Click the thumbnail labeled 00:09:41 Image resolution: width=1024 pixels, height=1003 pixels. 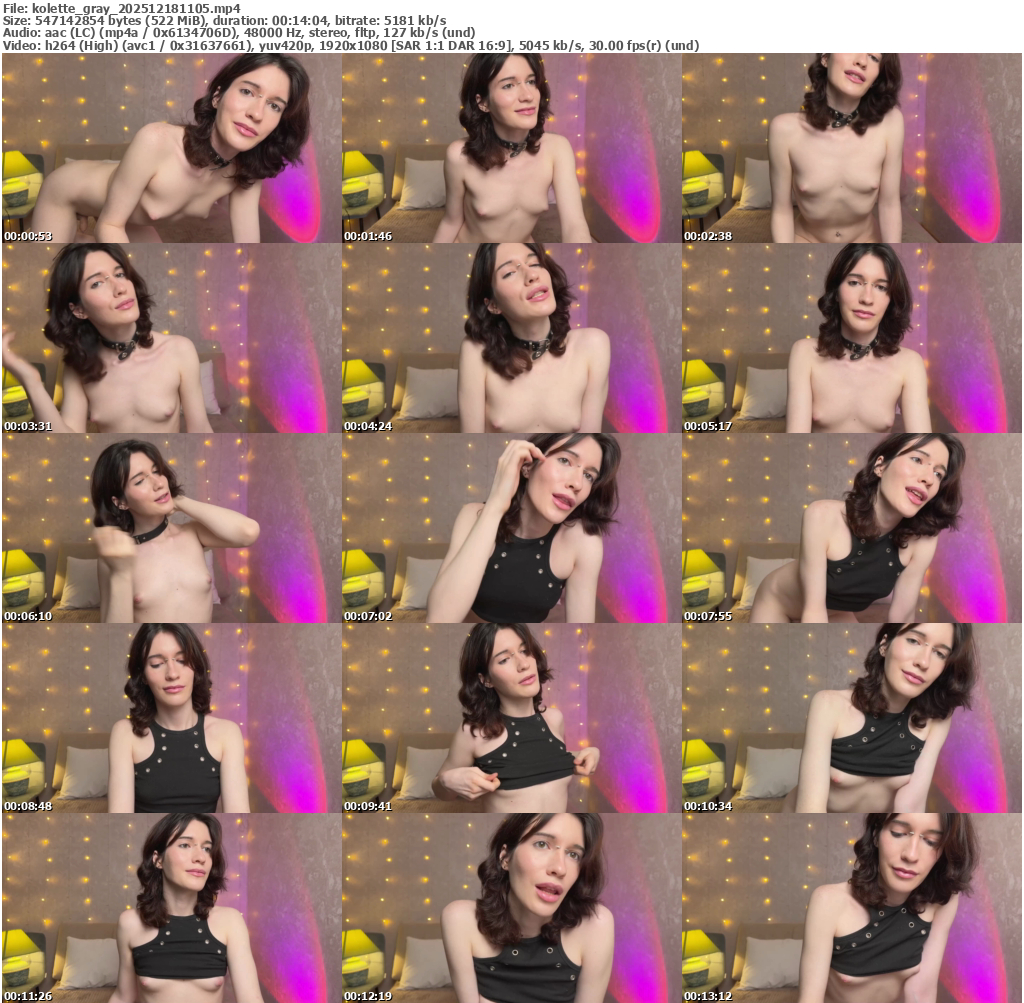[x=511, y=718]
